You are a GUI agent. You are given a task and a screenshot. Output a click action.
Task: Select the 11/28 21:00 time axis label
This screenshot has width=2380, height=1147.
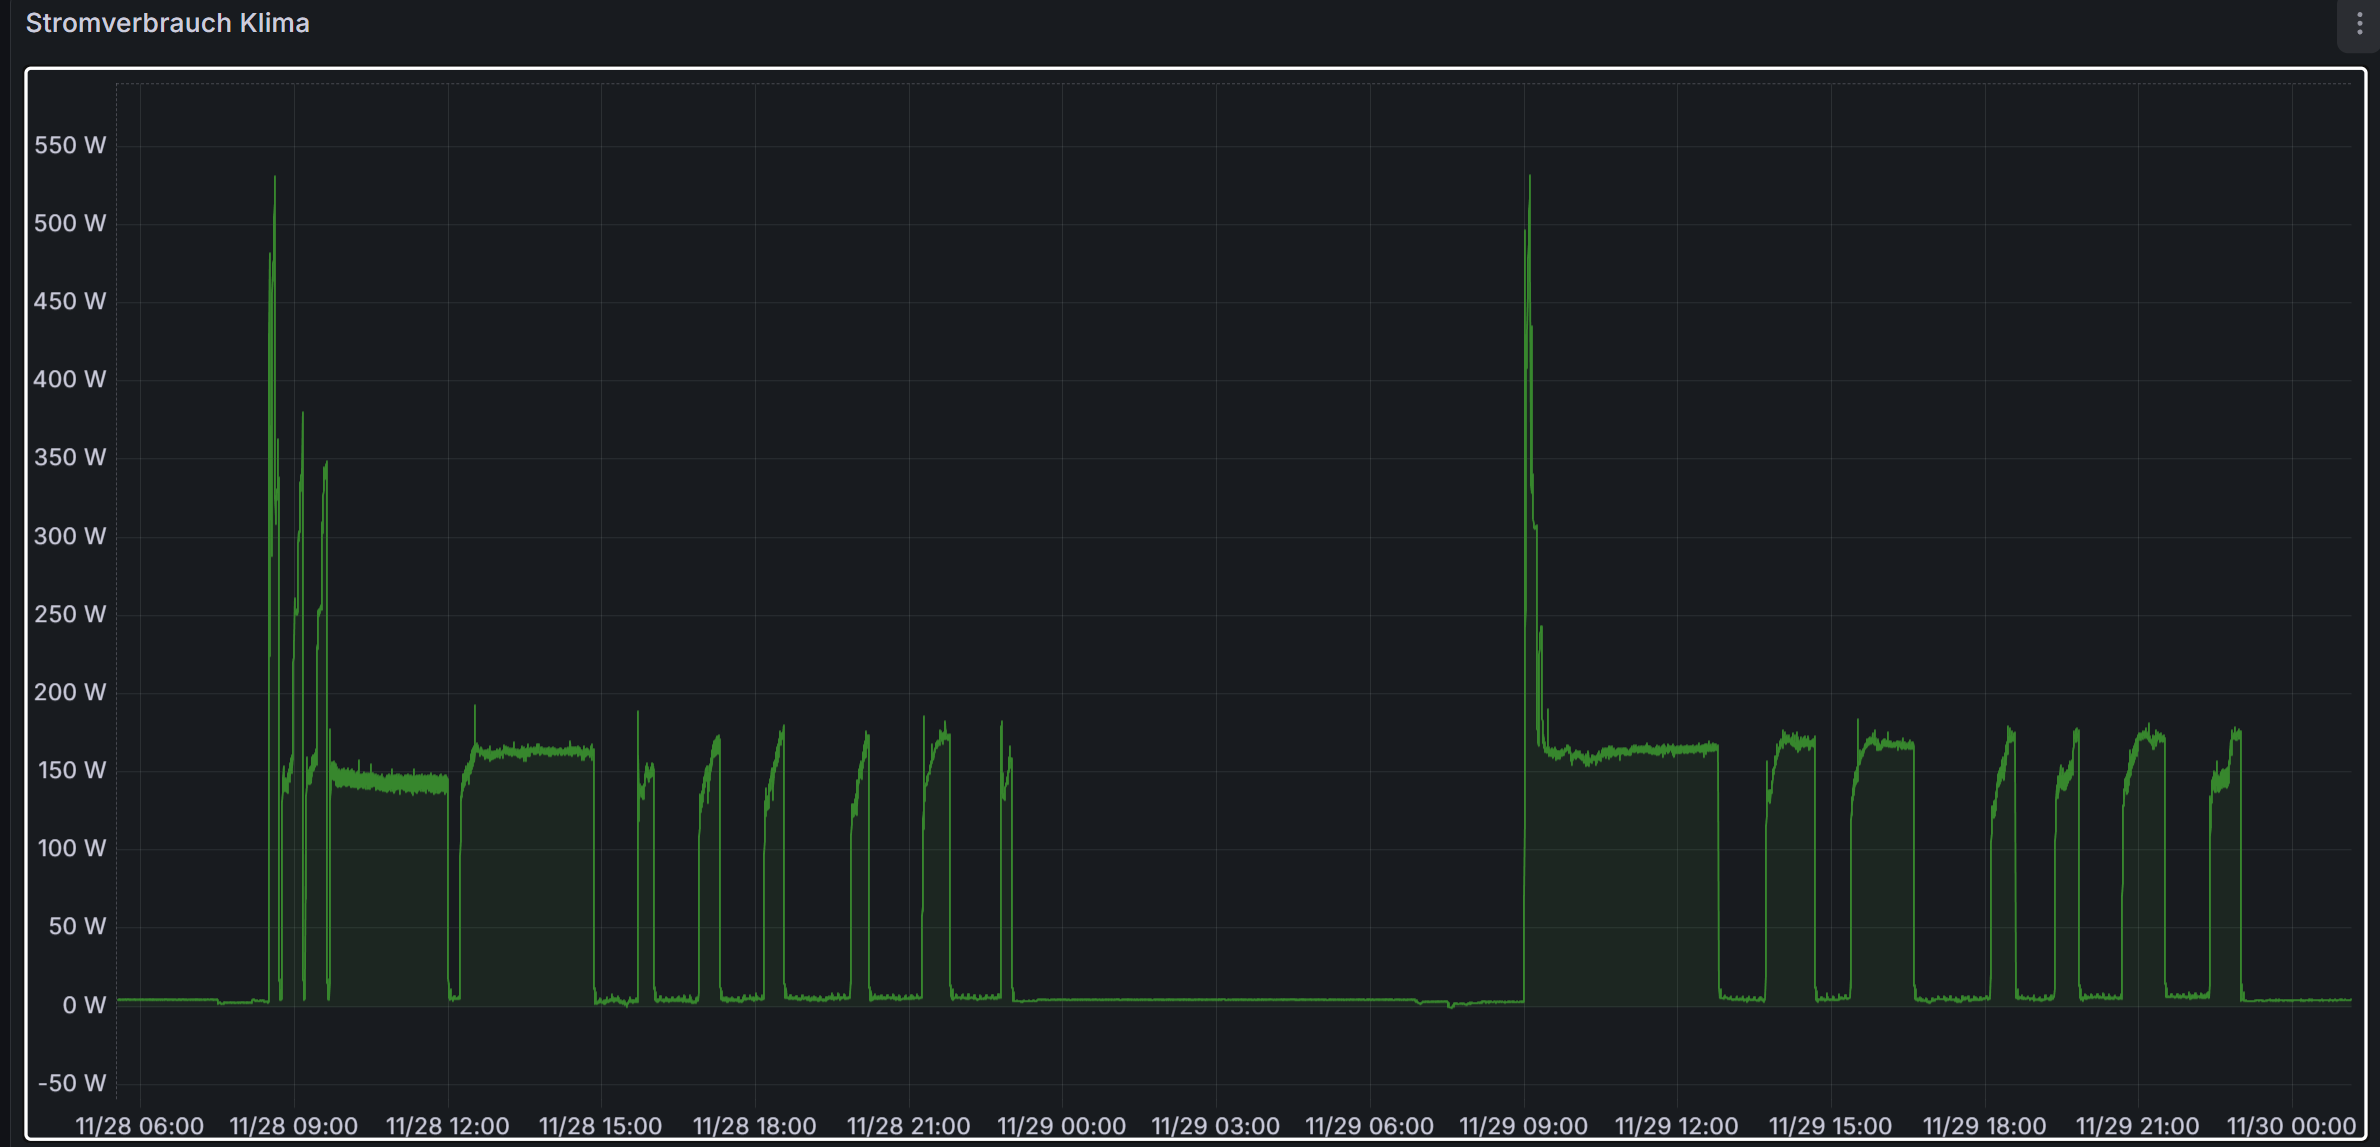point(908,1126)
